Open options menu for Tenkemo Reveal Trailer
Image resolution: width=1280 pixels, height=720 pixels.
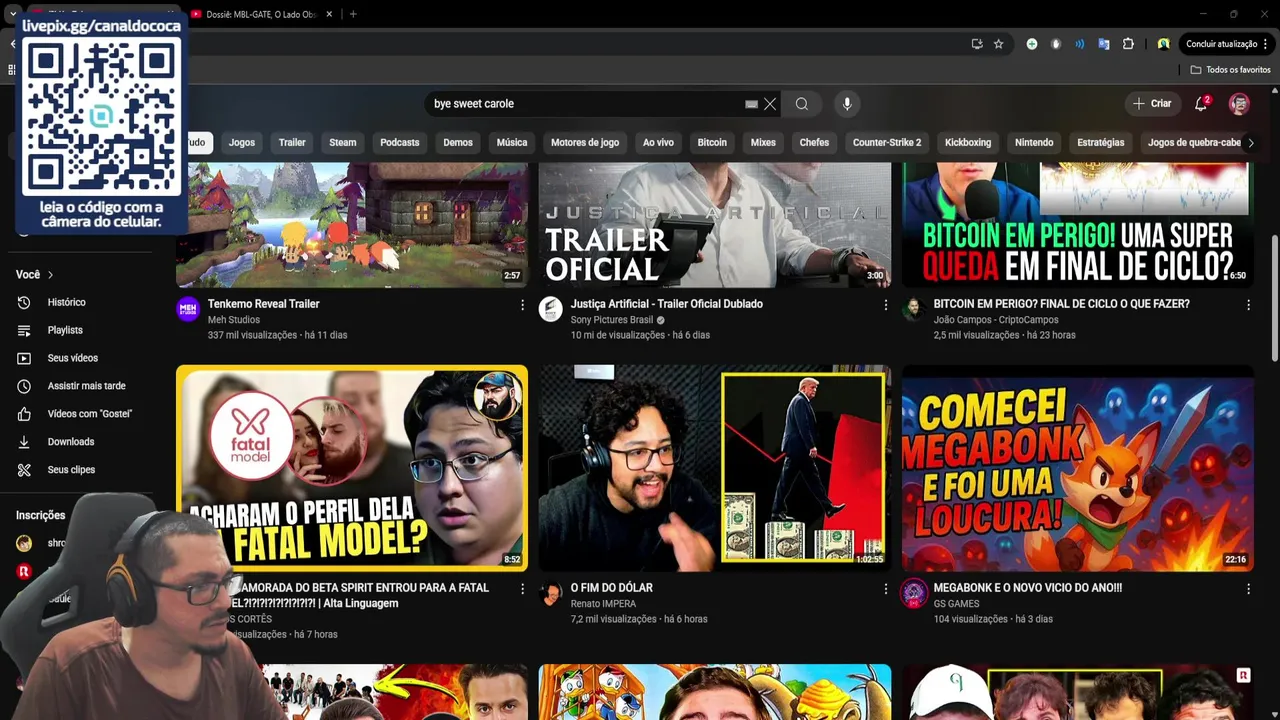tap(522, 305)
